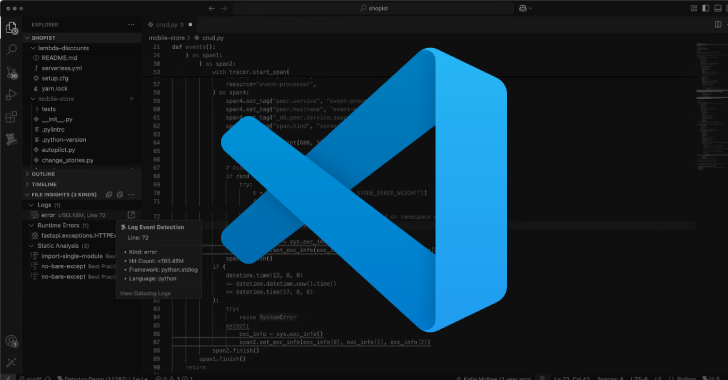Collapse the Runtime Errors group
Image resolution: width=728 pixels, height=380 pixels.
coord(70,225)
